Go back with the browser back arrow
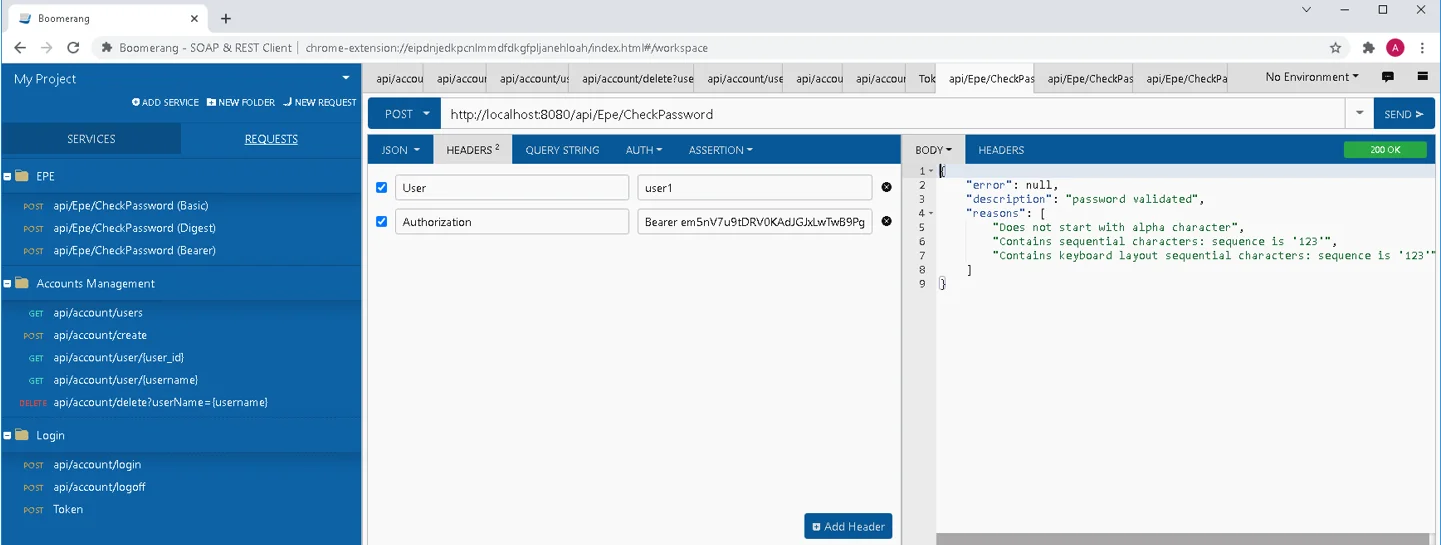 tap(20, 48)
